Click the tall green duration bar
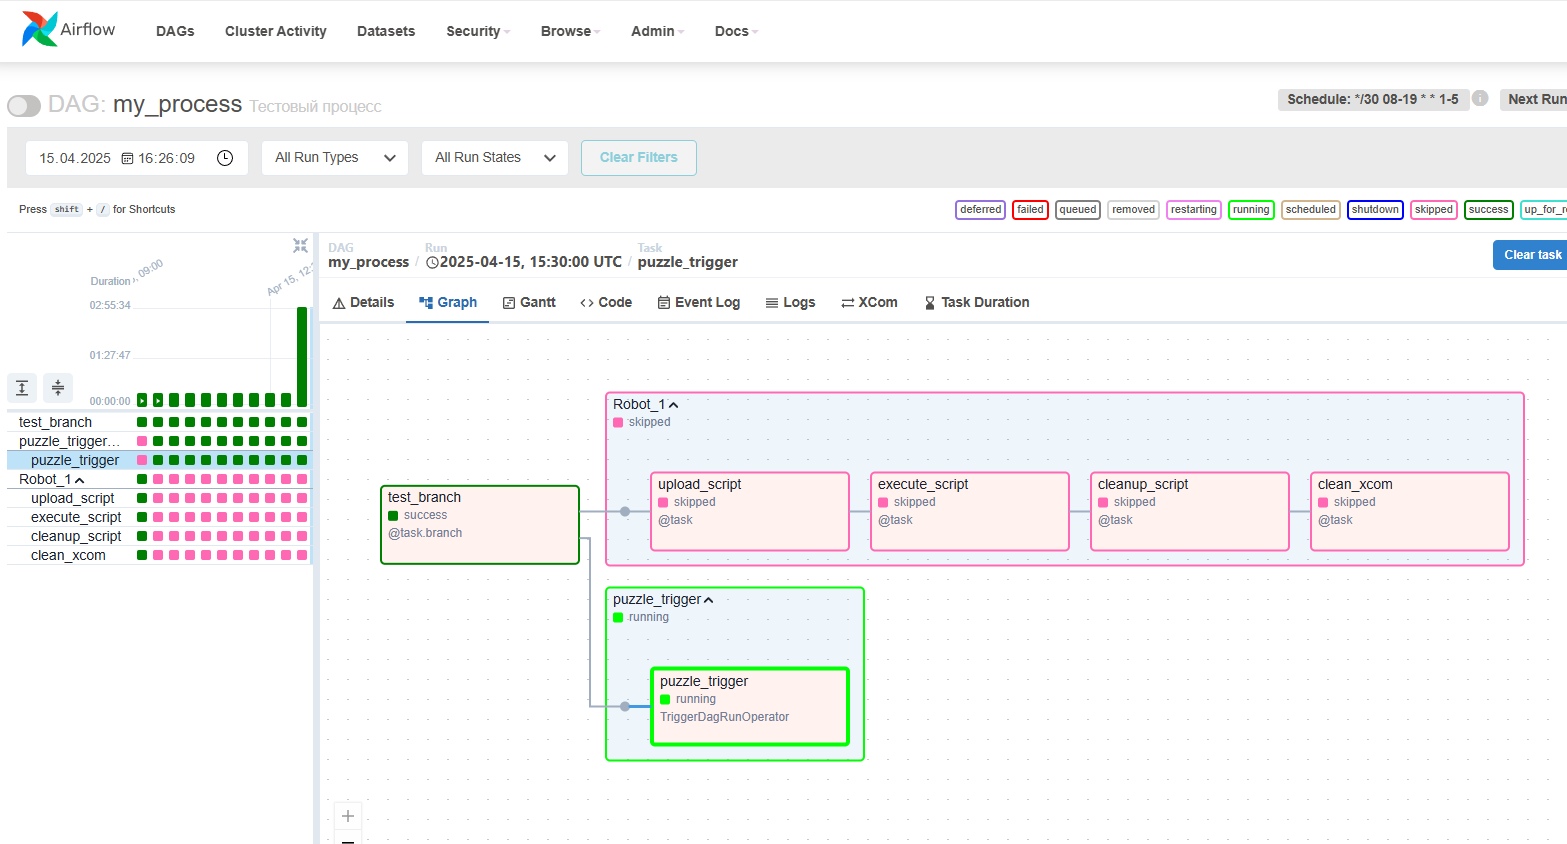 (302, 356)
